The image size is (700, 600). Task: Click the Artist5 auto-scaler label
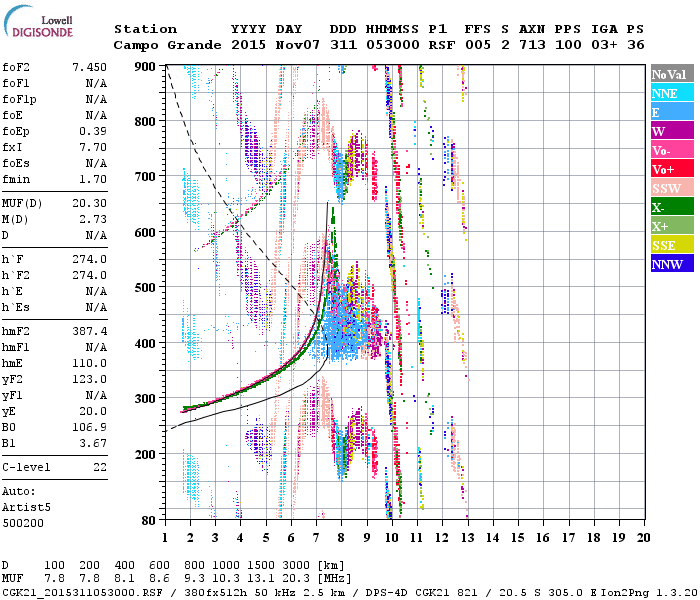click(26, 508)
